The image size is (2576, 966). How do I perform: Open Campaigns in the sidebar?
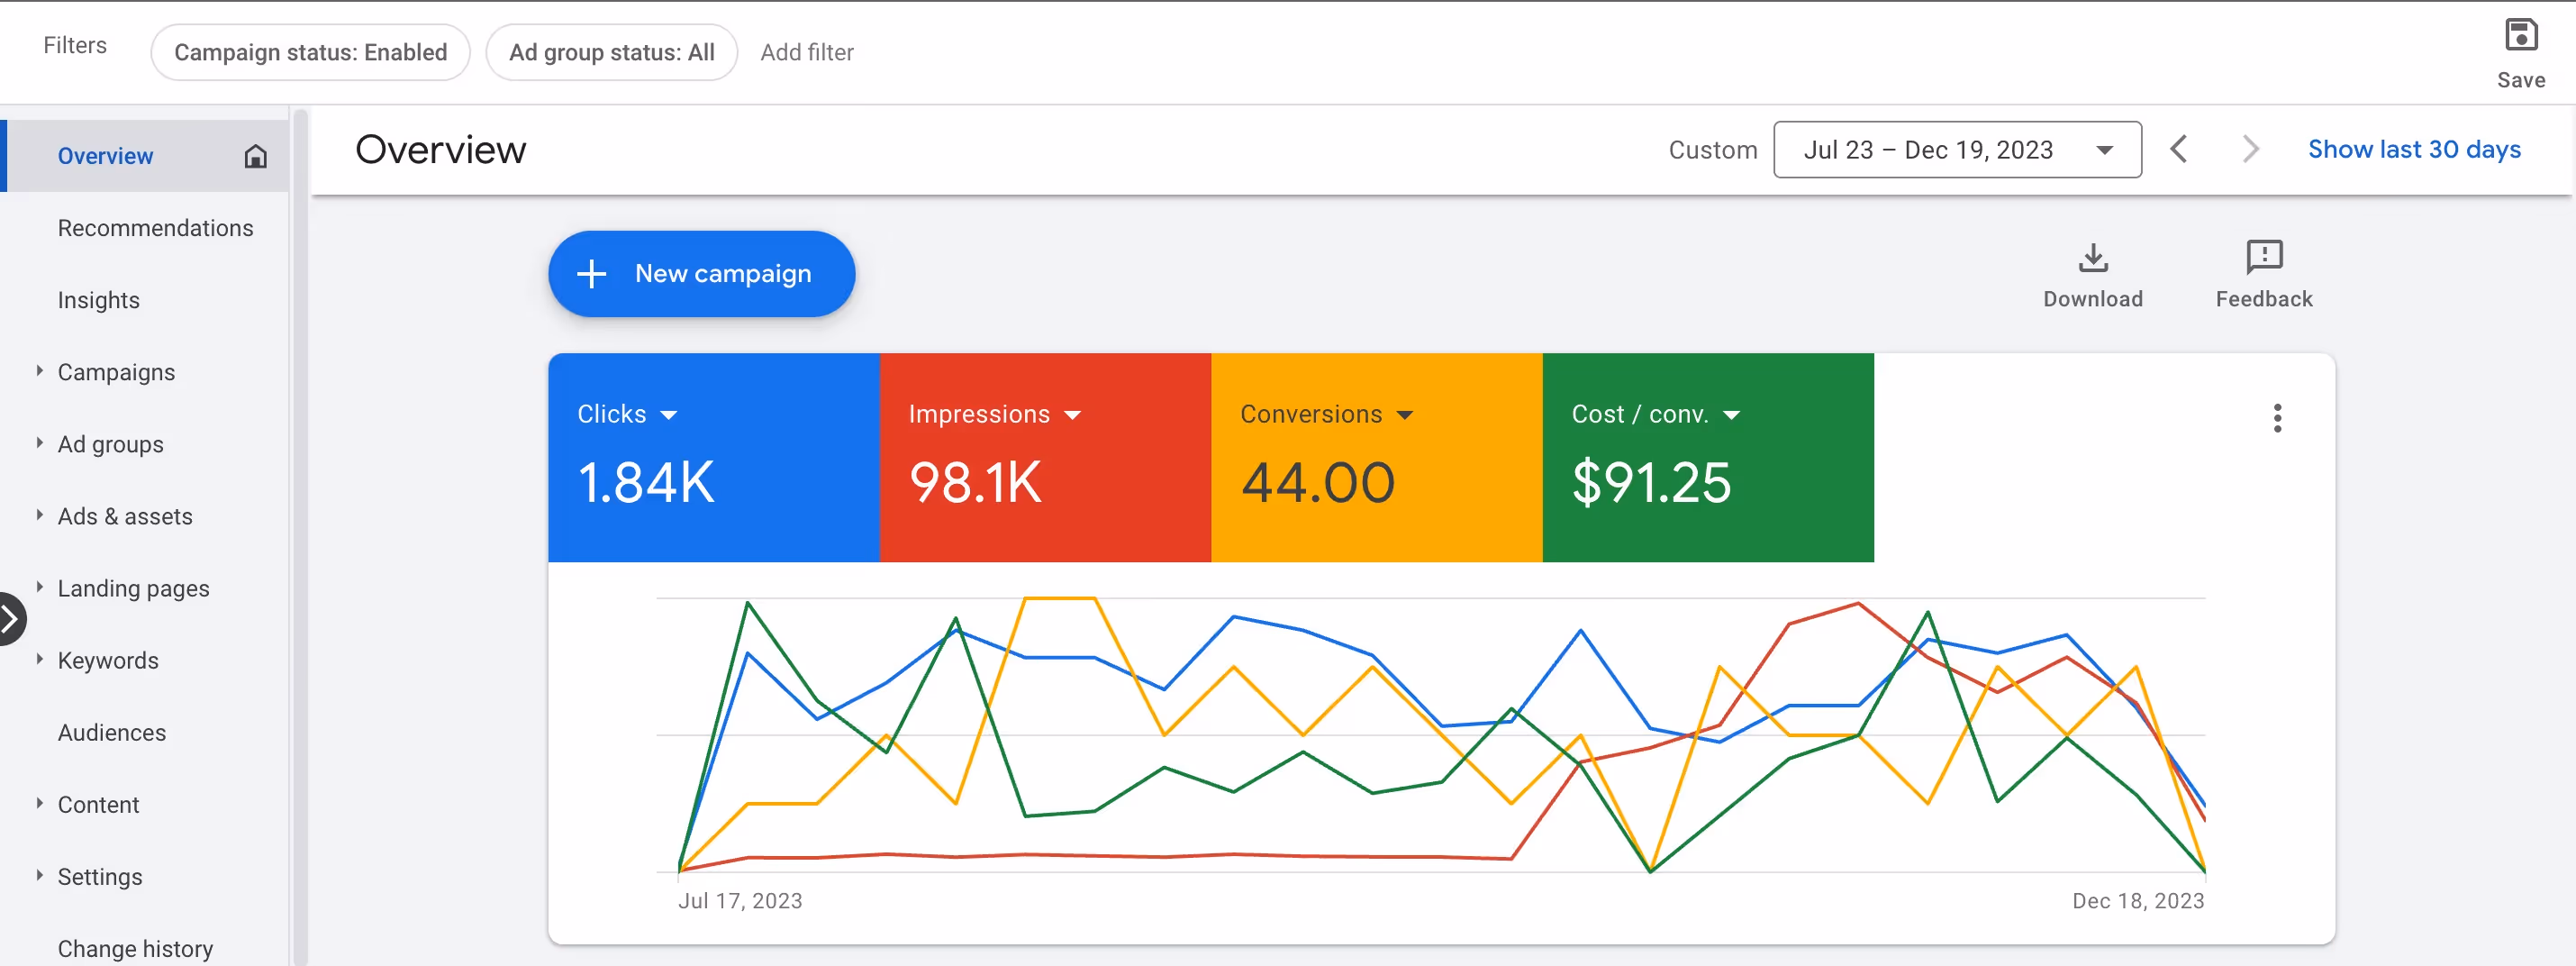coord(116,372)
